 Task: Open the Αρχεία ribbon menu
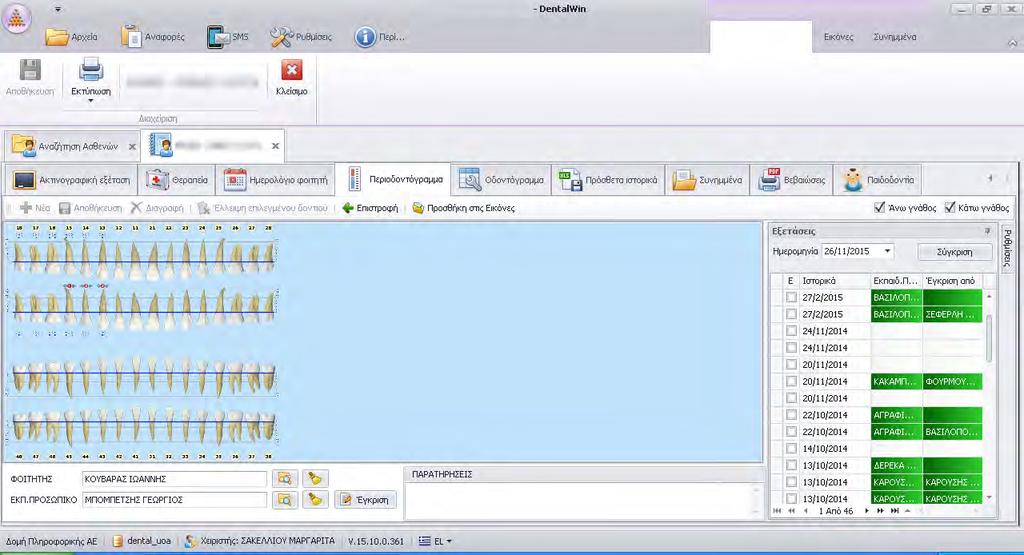71,37
